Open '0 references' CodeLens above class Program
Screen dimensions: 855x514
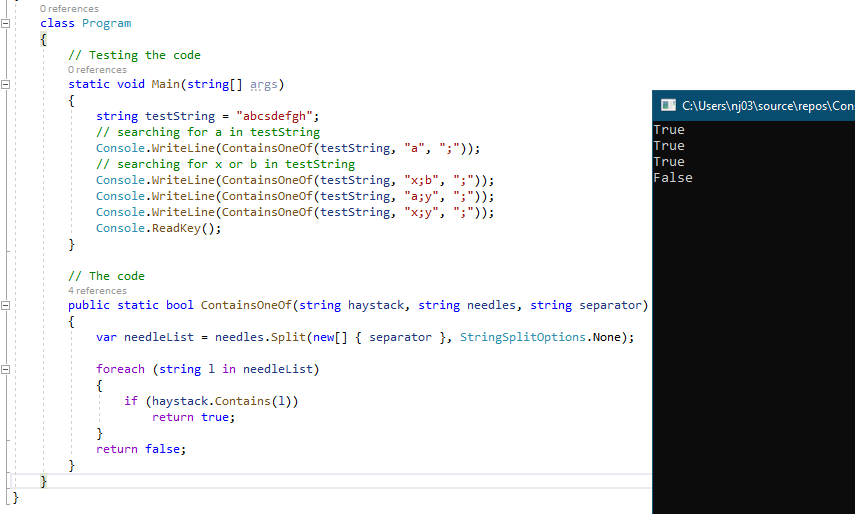69,9
